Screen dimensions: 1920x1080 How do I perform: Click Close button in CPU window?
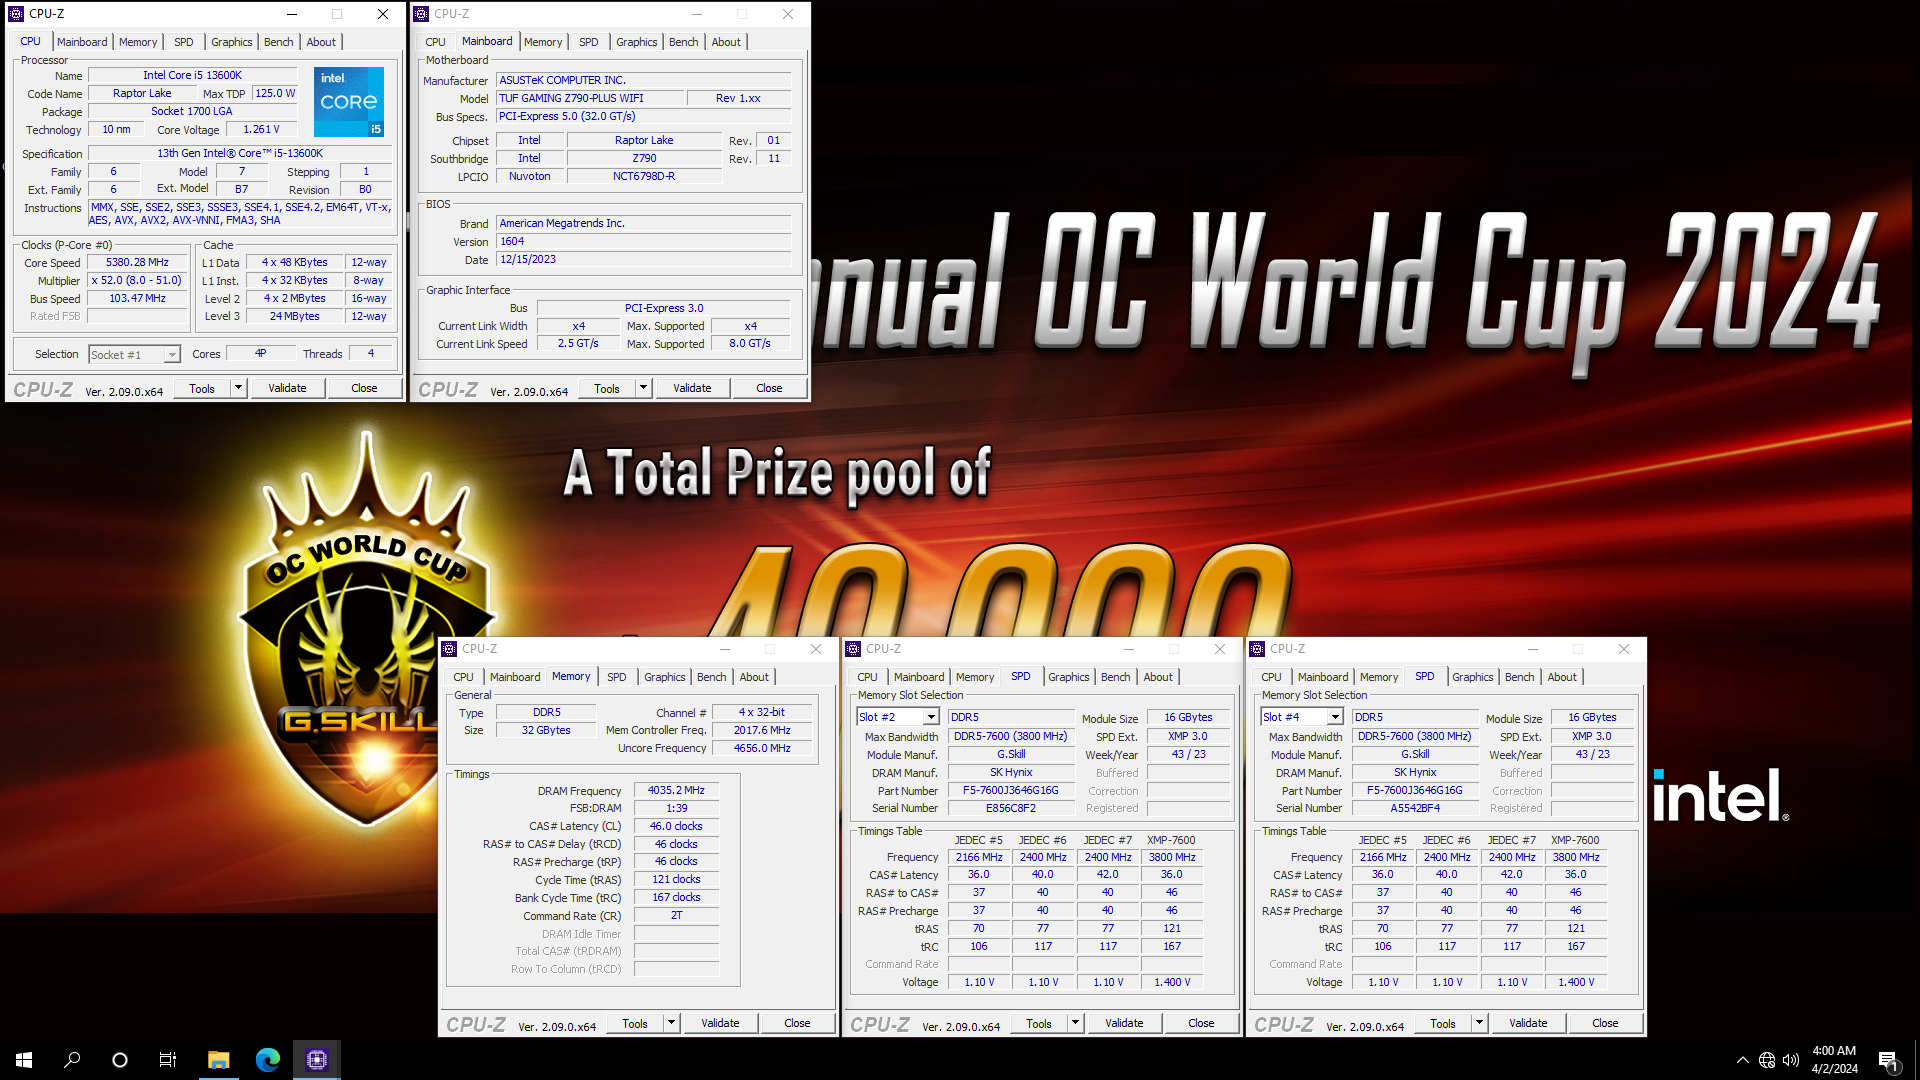pyautogui.click(x=364, y=388)
